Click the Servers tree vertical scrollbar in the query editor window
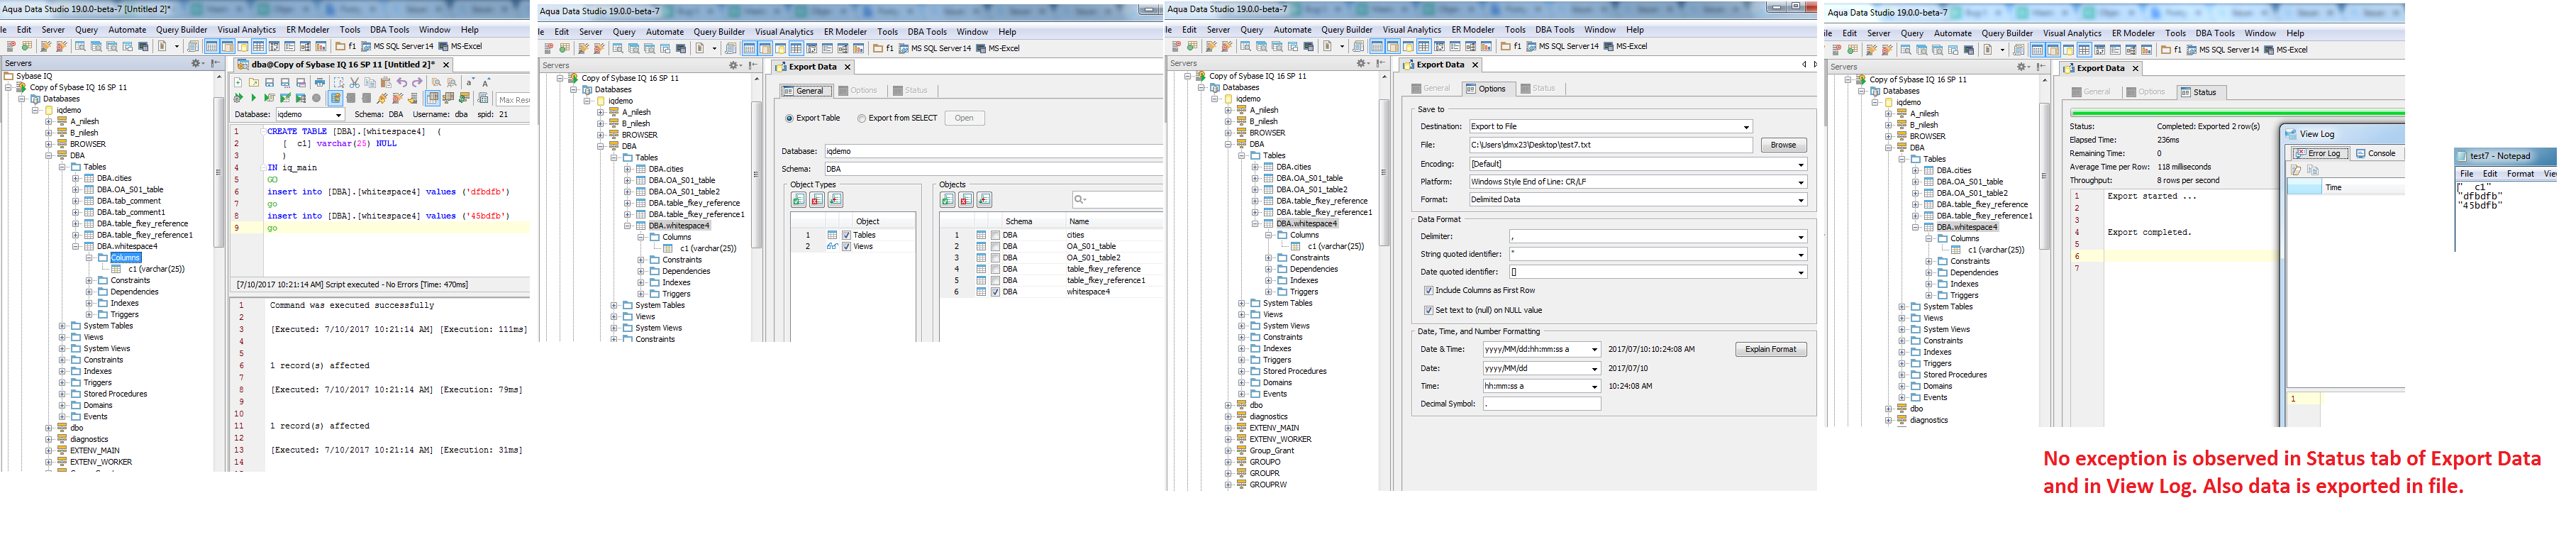Image resolution: width=2576 pixels, height=537 pixels. pos(219,172)
